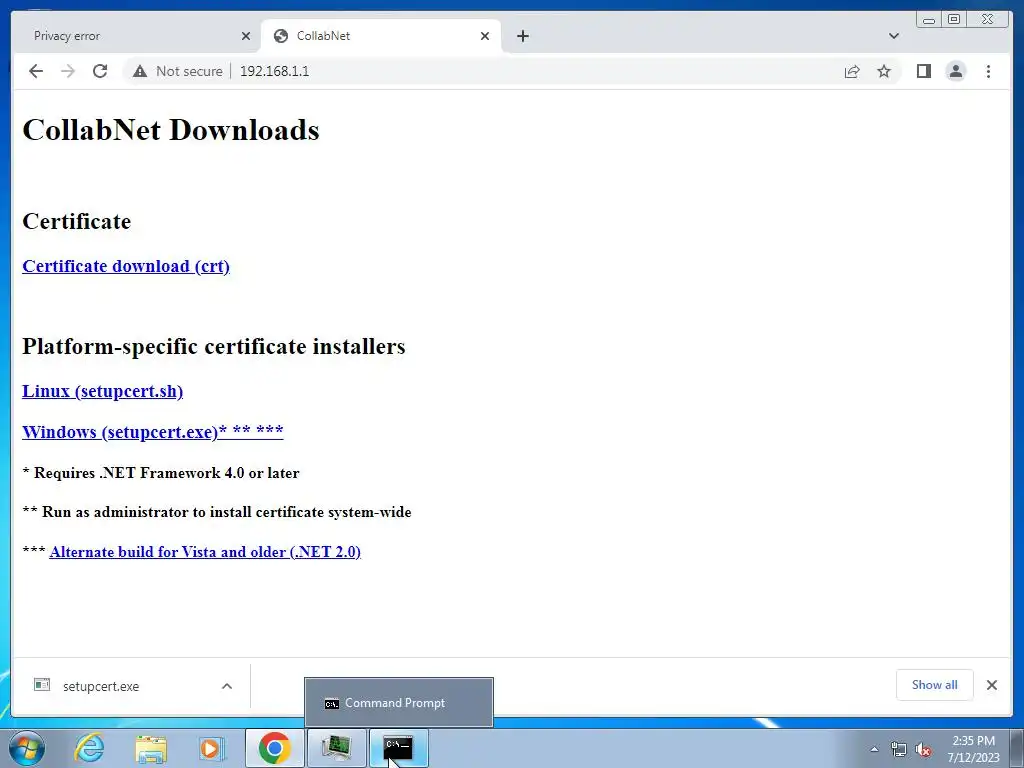
Task: Expand the tab search dropdown
Action: tap(894, 36)
